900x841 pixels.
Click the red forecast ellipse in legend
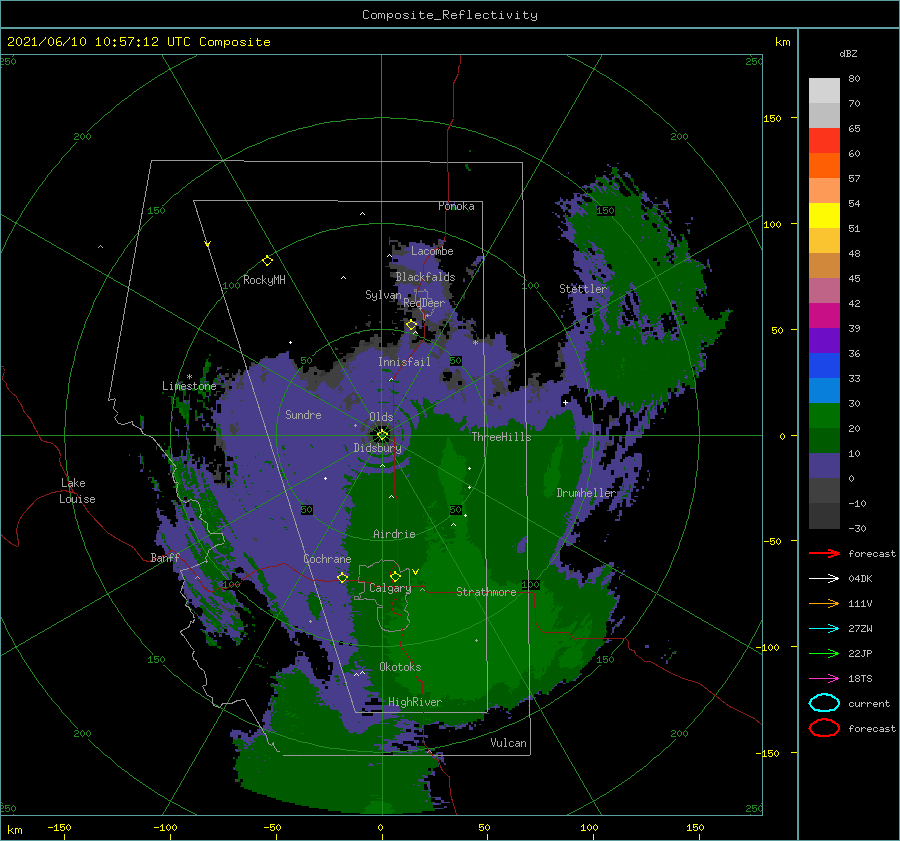pyautogui.click(x=824, y=728)
